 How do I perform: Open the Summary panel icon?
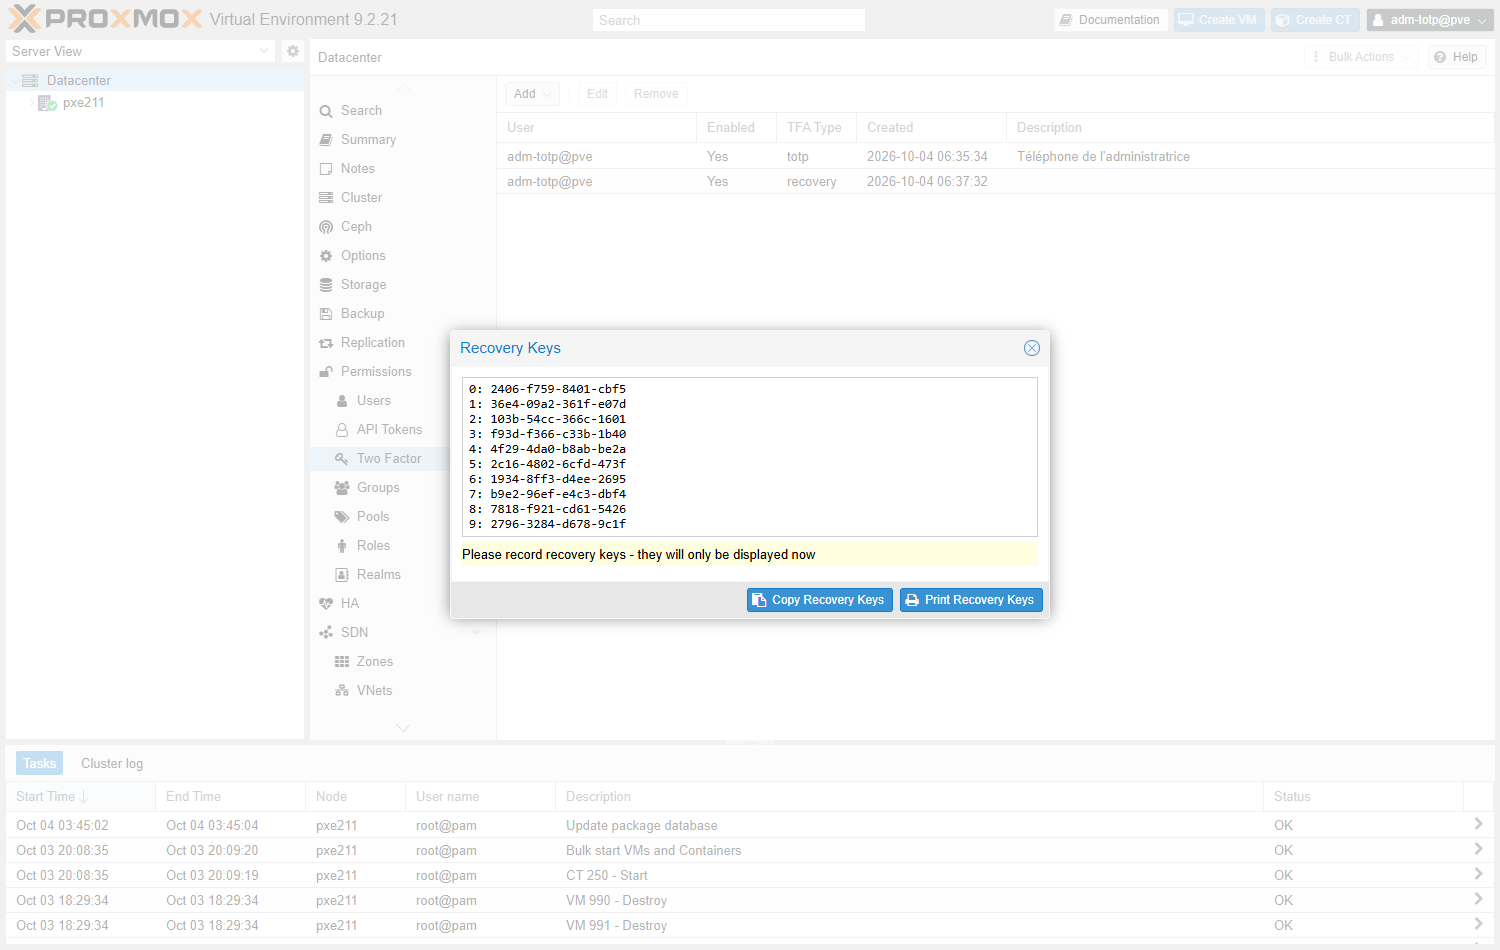(x=326, y=140)
